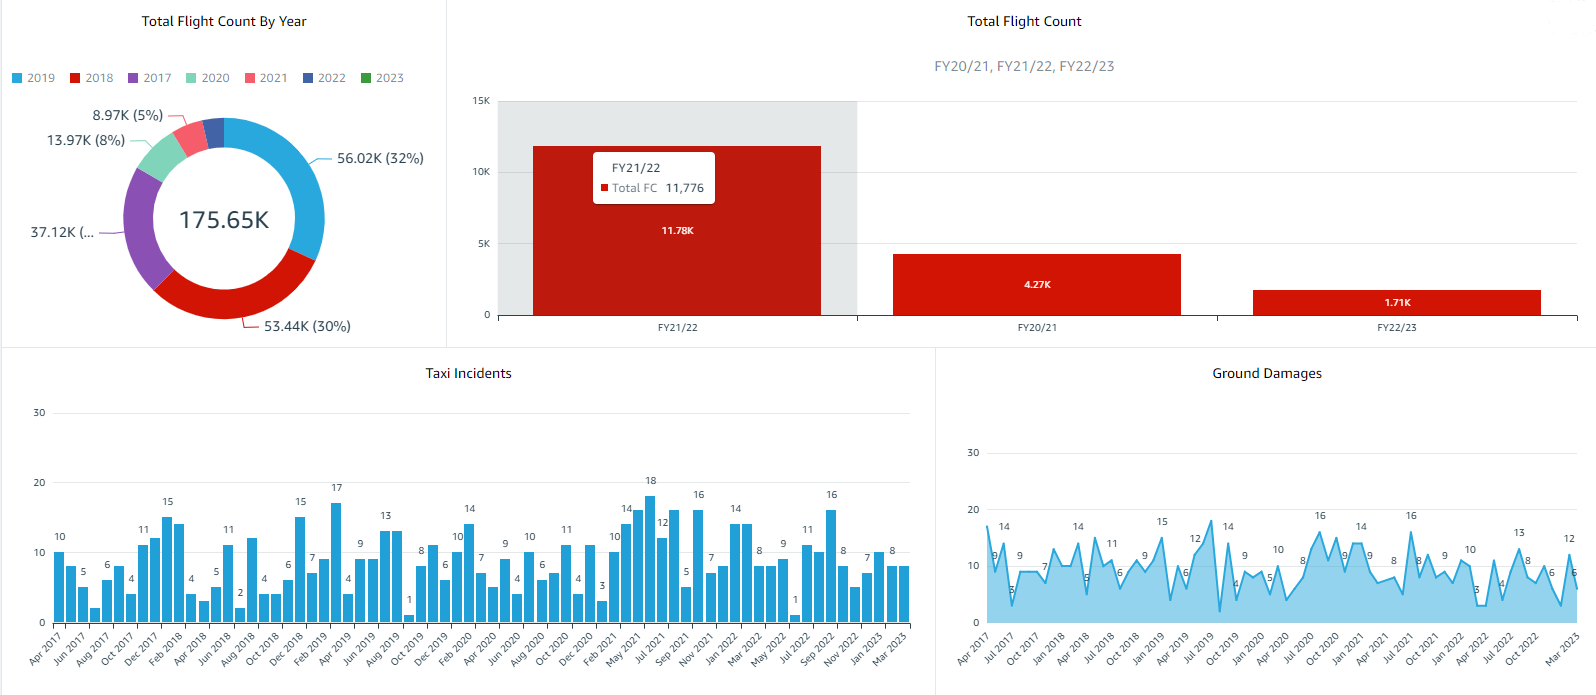Click the 2021 legend label
This screenshot has width=1596, height=695.
coord(273,78)
